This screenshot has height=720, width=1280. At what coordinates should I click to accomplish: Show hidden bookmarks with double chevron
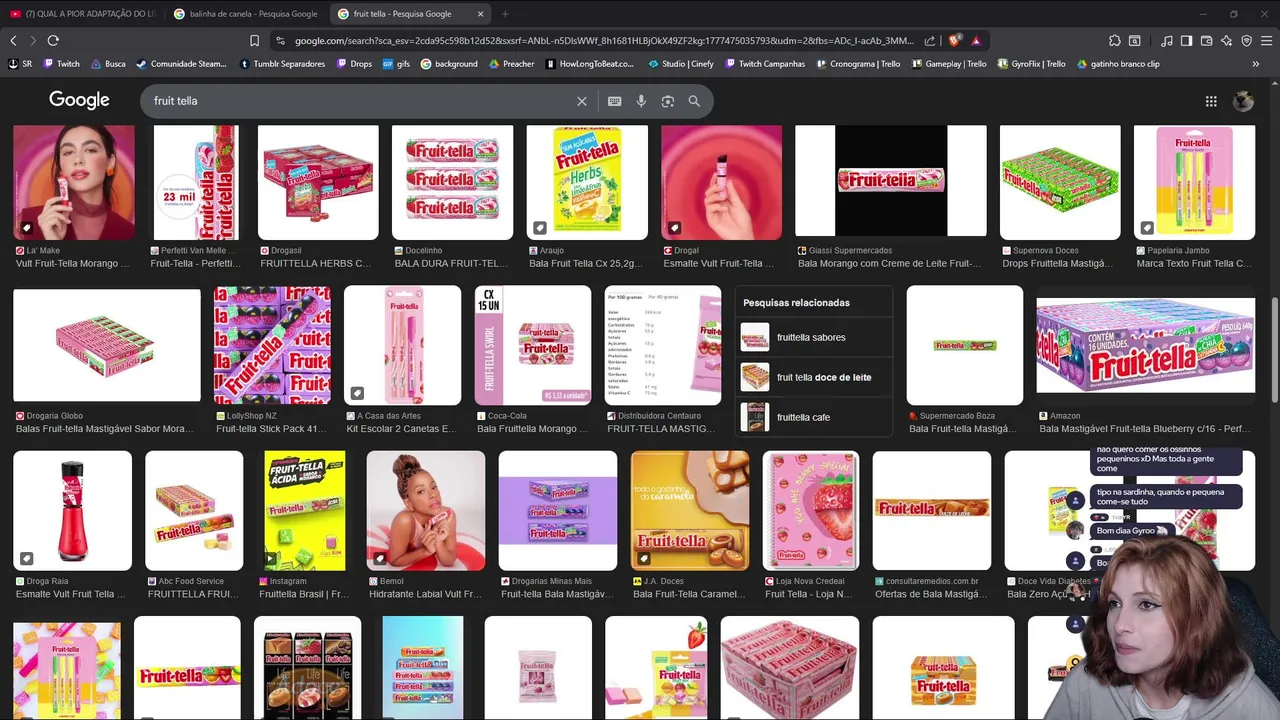pos(1256,64)
